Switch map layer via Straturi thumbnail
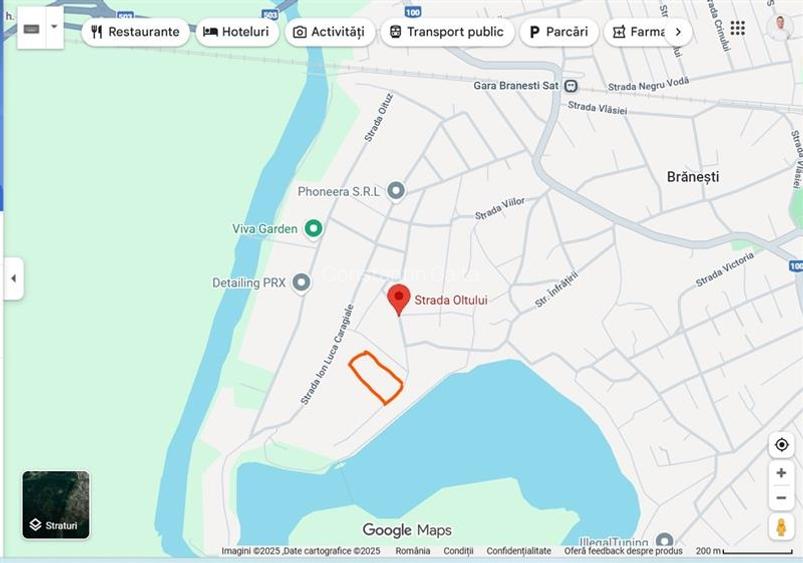Screen dimensions: 803x563 pos(56,505)
